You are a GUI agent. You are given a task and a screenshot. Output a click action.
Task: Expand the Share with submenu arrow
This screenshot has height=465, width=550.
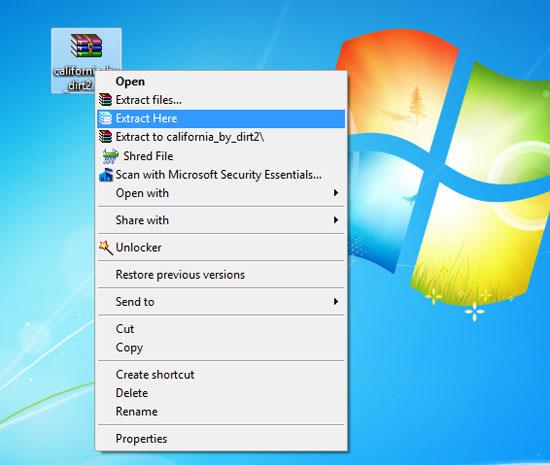coord(336,220)
